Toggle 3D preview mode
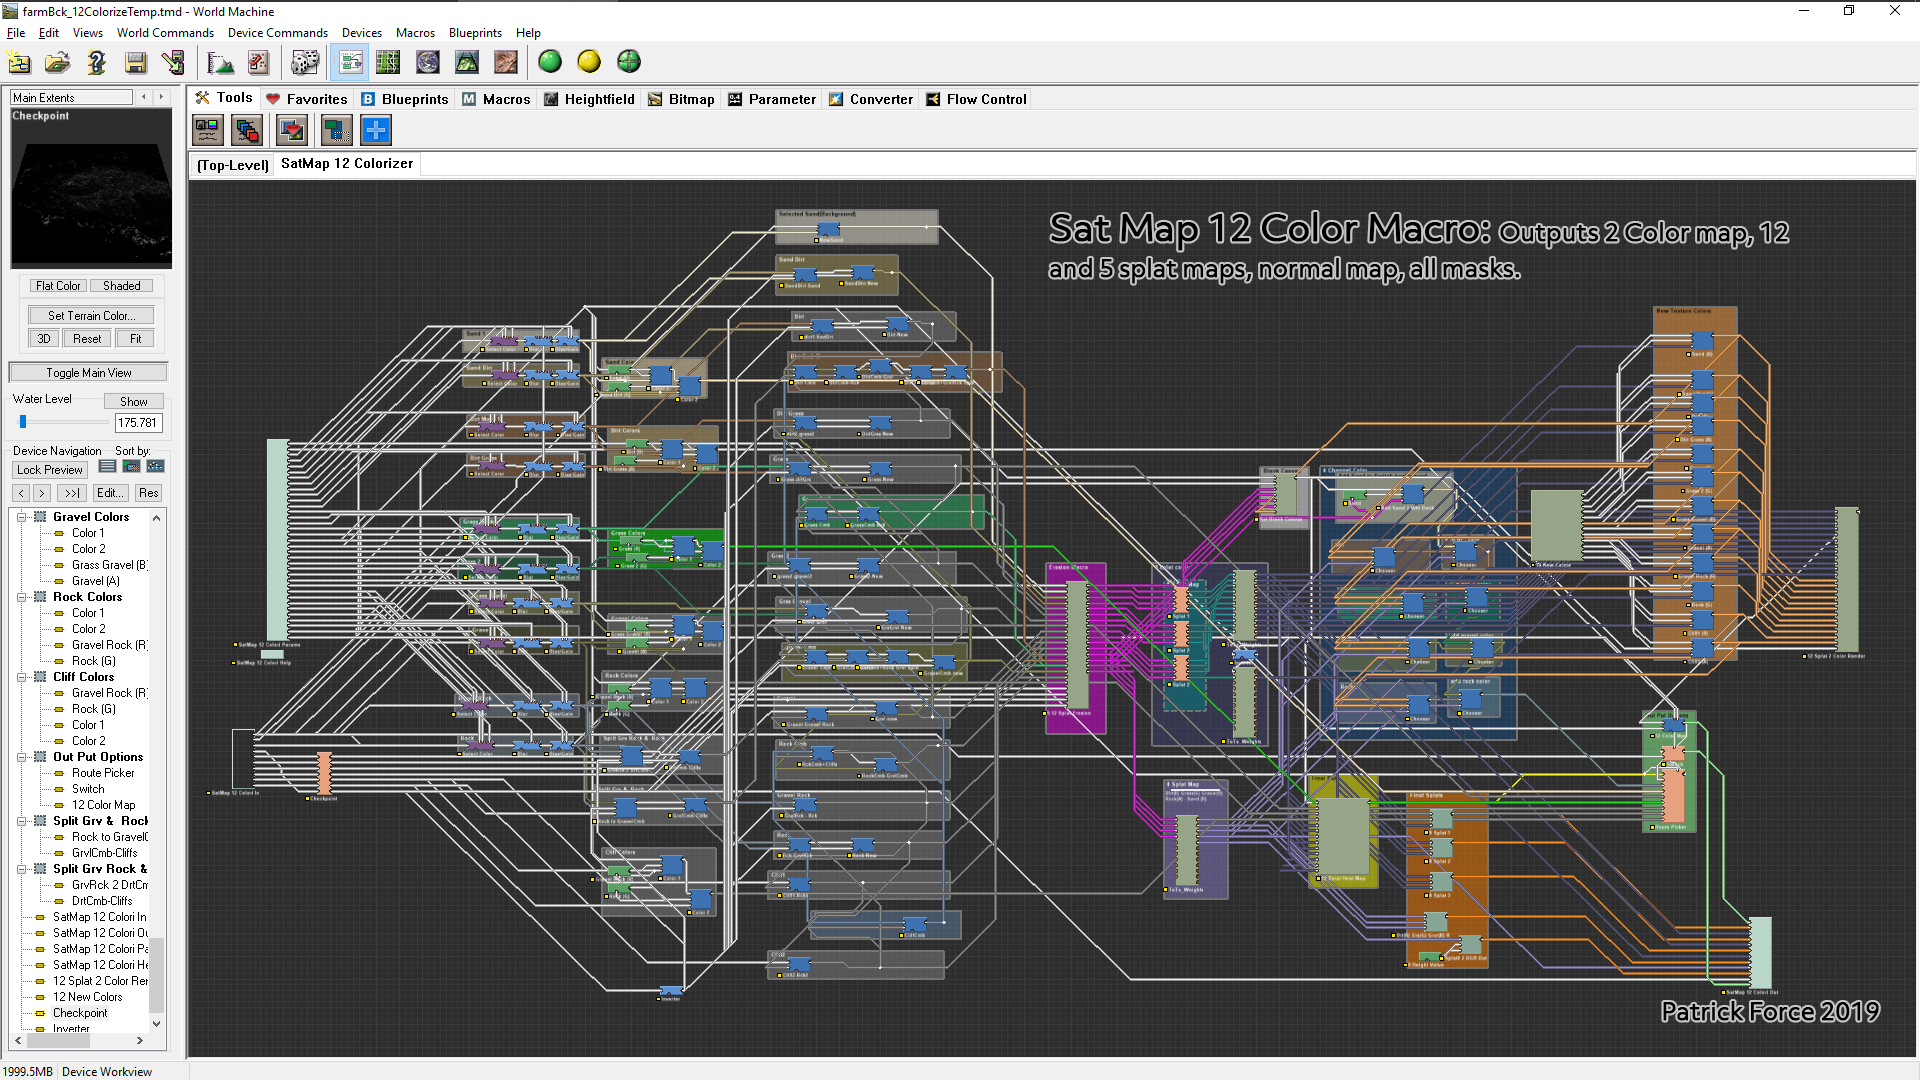The height and width of the screenshot is (1080, 1920). [x=44, y=339]
